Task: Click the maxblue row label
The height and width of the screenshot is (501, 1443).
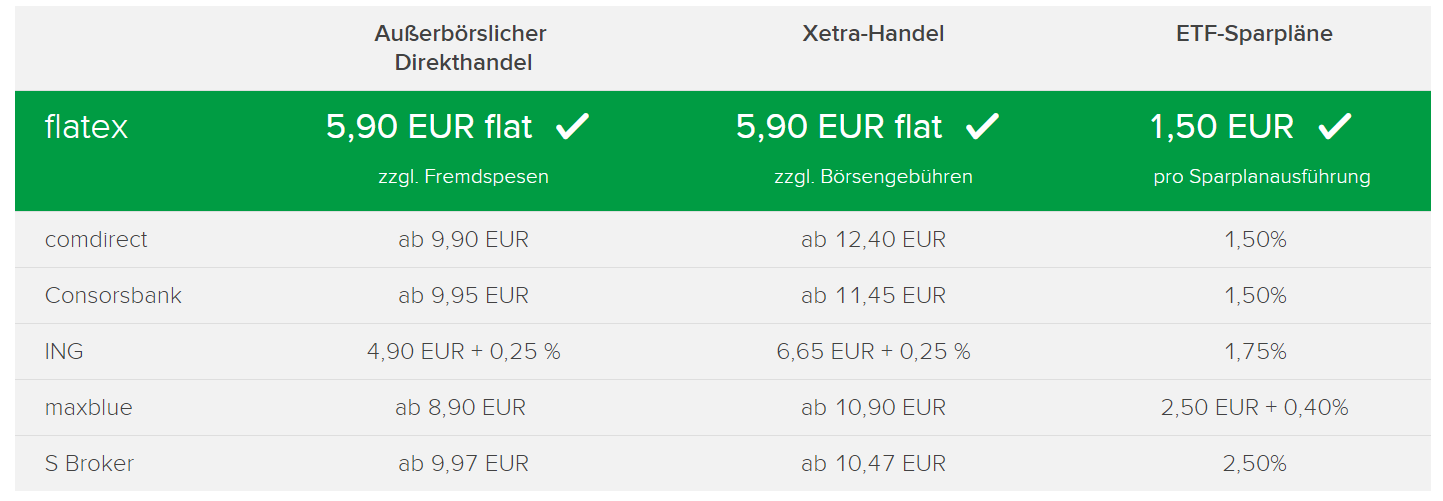Action: (x=88, y=408)
